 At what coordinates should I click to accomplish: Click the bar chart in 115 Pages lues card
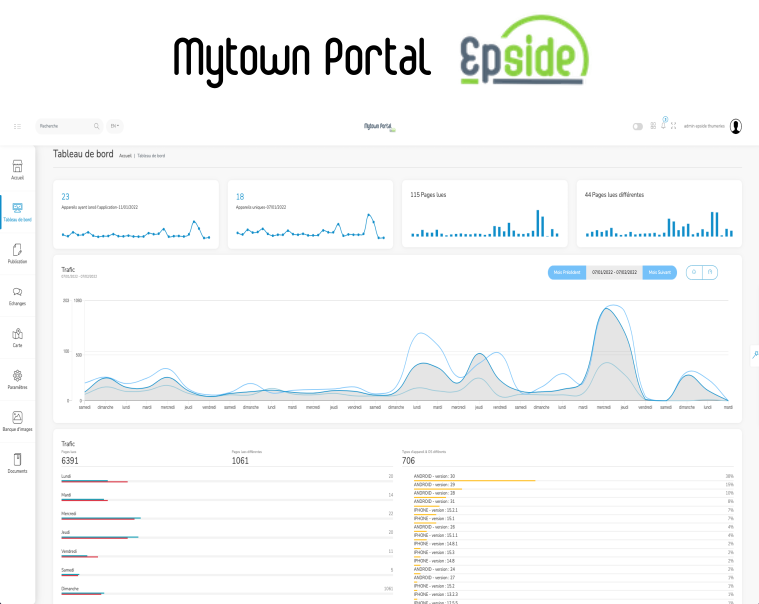tap(485, 224)
